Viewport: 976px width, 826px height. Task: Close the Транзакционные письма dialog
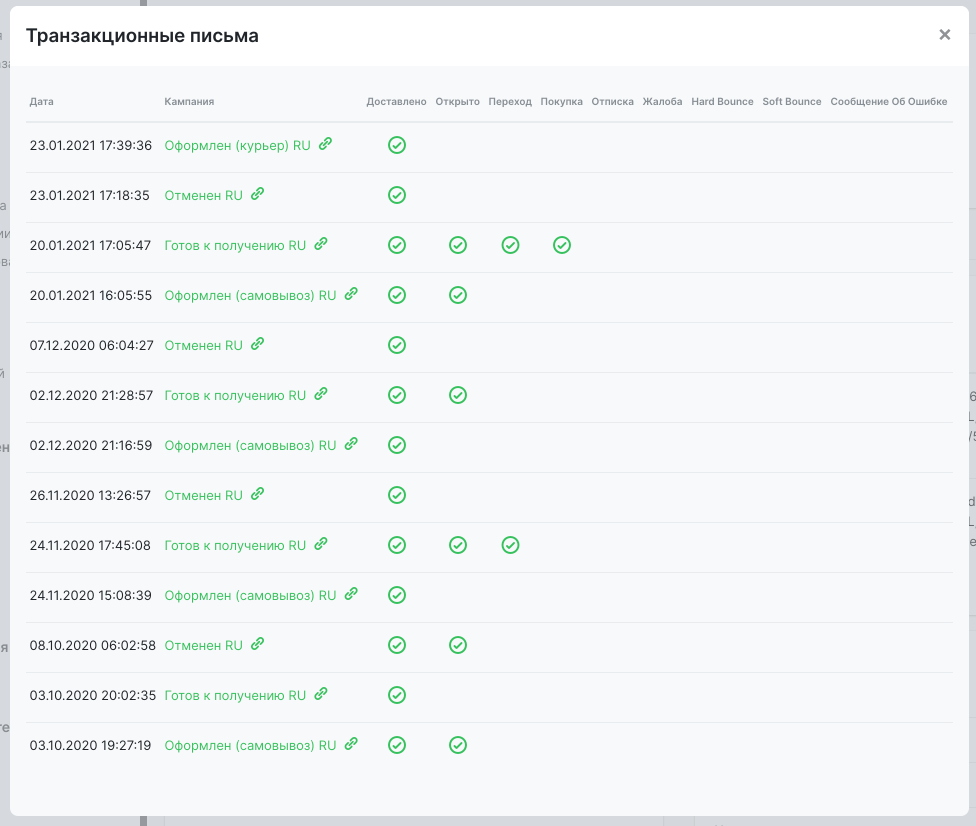(x=945, y=35)
